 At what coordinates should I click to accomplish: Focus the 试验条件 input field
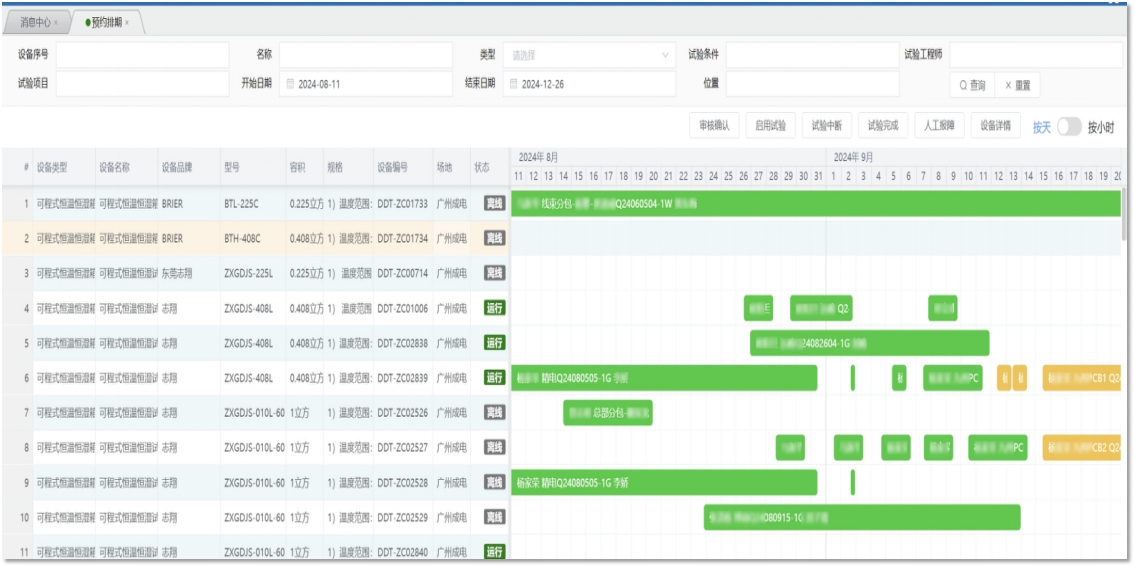812,55
